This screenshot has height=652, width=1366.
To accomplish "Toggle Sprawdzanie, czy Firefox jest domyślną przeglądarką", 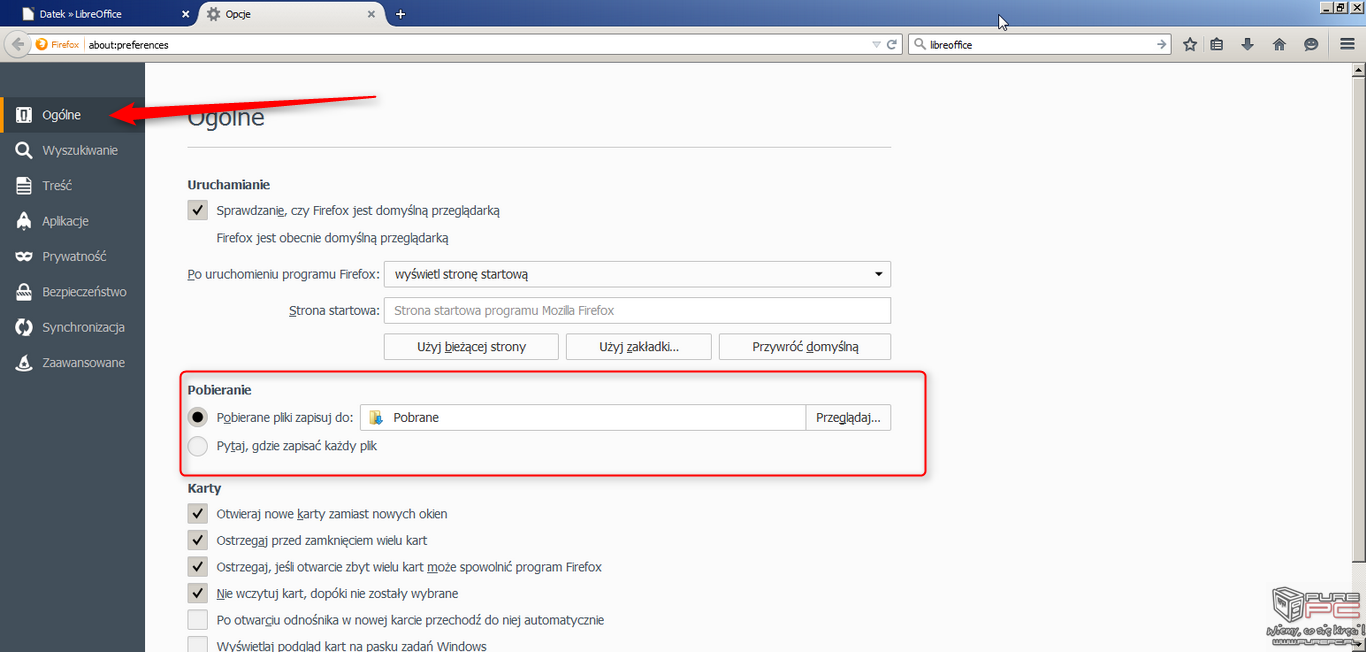I will click(x=198, y=211).
